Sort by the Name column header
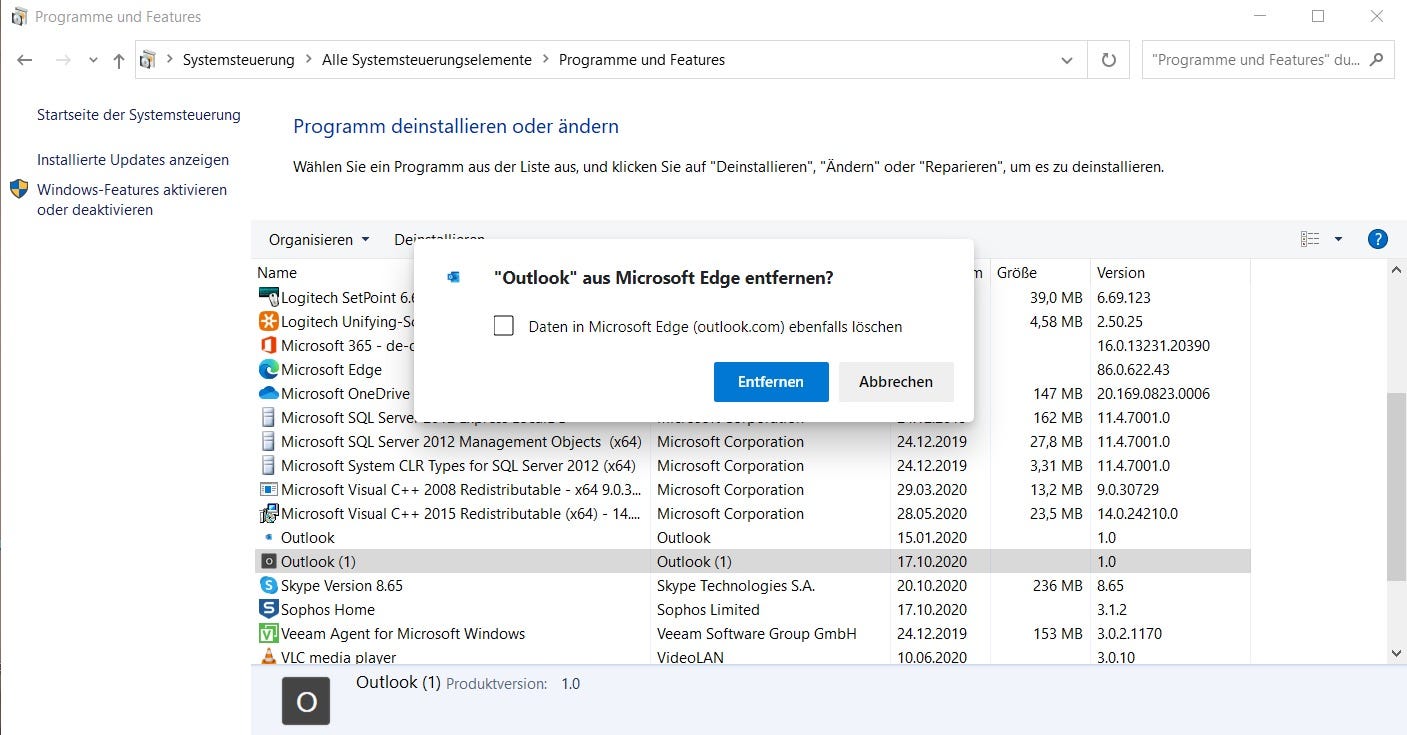The image size is (1407, 735). (x=277, y=272)
